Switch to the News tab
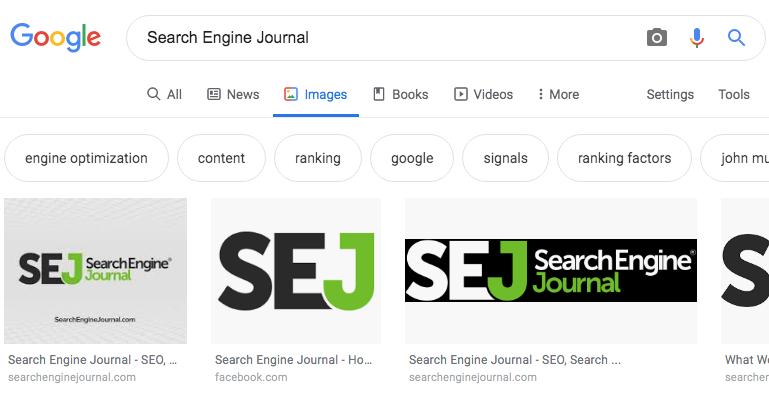The height and width of the screenshot is (404, 769). [x=233, y=94]
